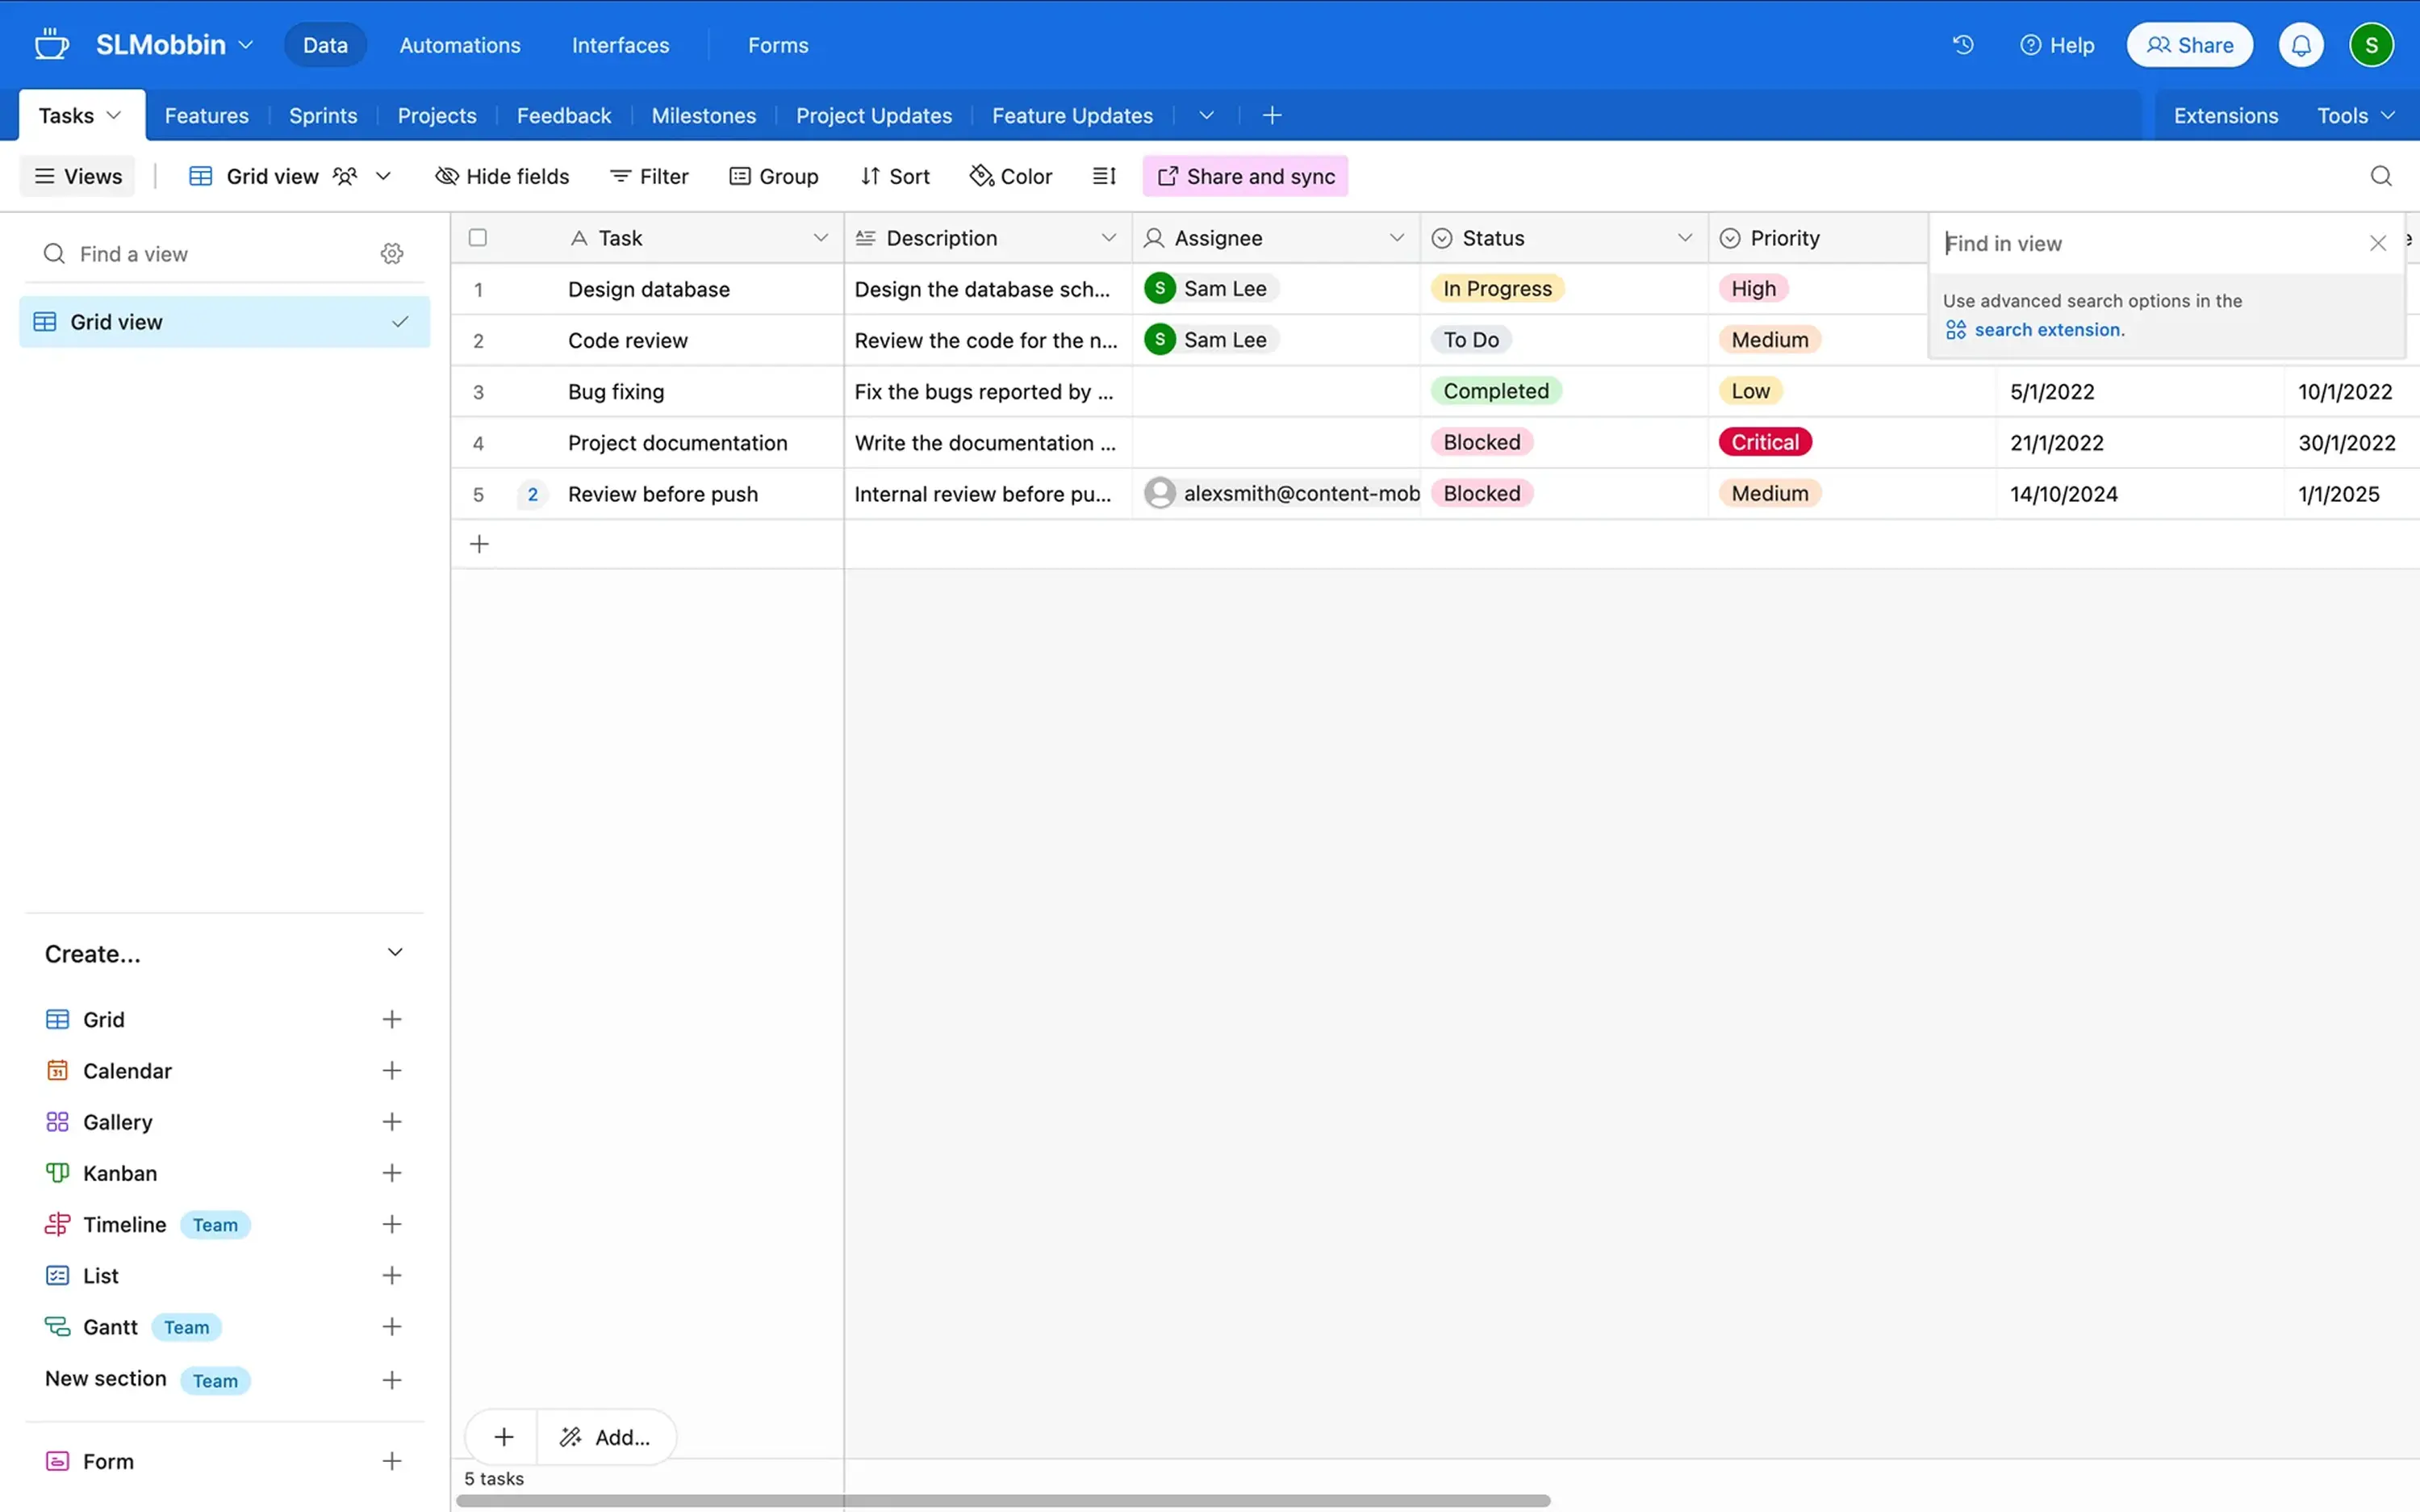The image size is (2420, 1512).
Task: Open search in the table
Action: [x=2381, y=175]
